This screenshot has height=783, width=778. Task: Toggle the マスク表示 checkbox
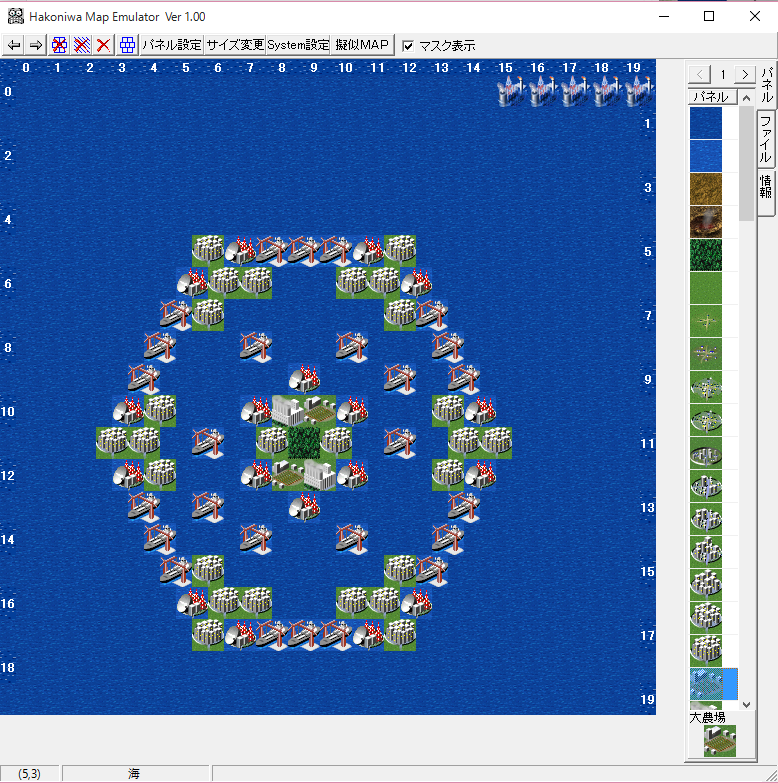(408, 46)
